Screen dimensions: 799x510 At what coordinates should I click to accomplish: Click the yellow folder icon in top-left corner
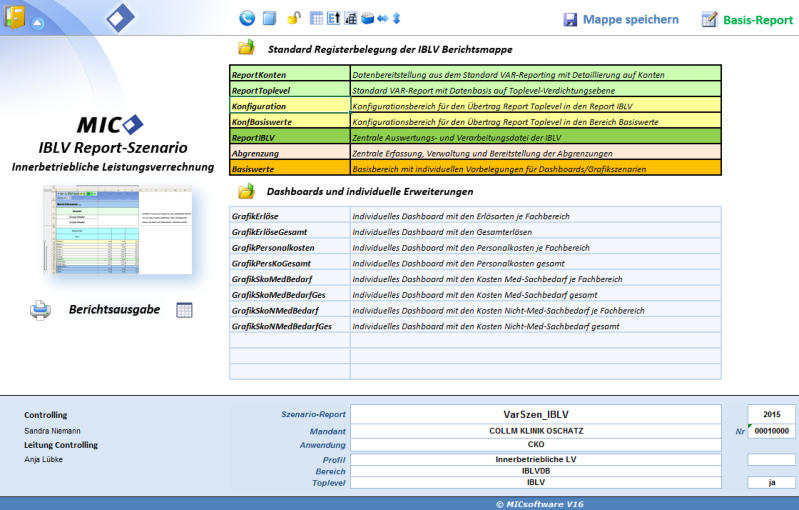(13, 17)
